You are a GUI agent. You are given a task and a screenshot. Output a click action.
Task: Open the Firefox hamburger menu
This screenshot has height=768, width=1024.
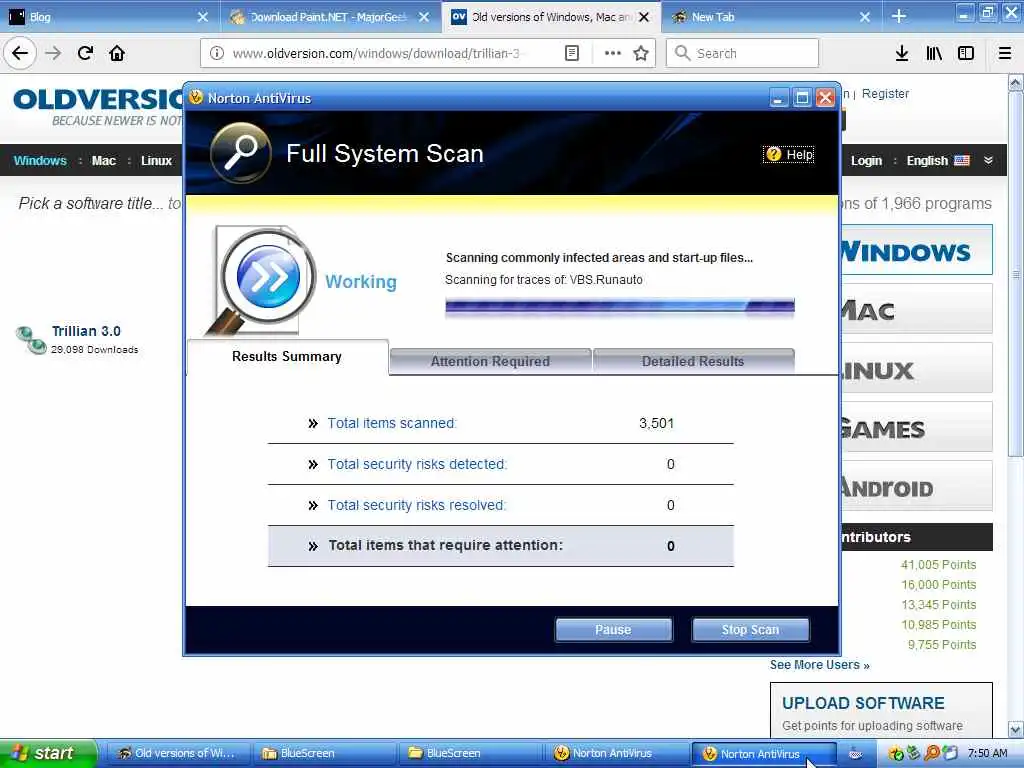1005,53
